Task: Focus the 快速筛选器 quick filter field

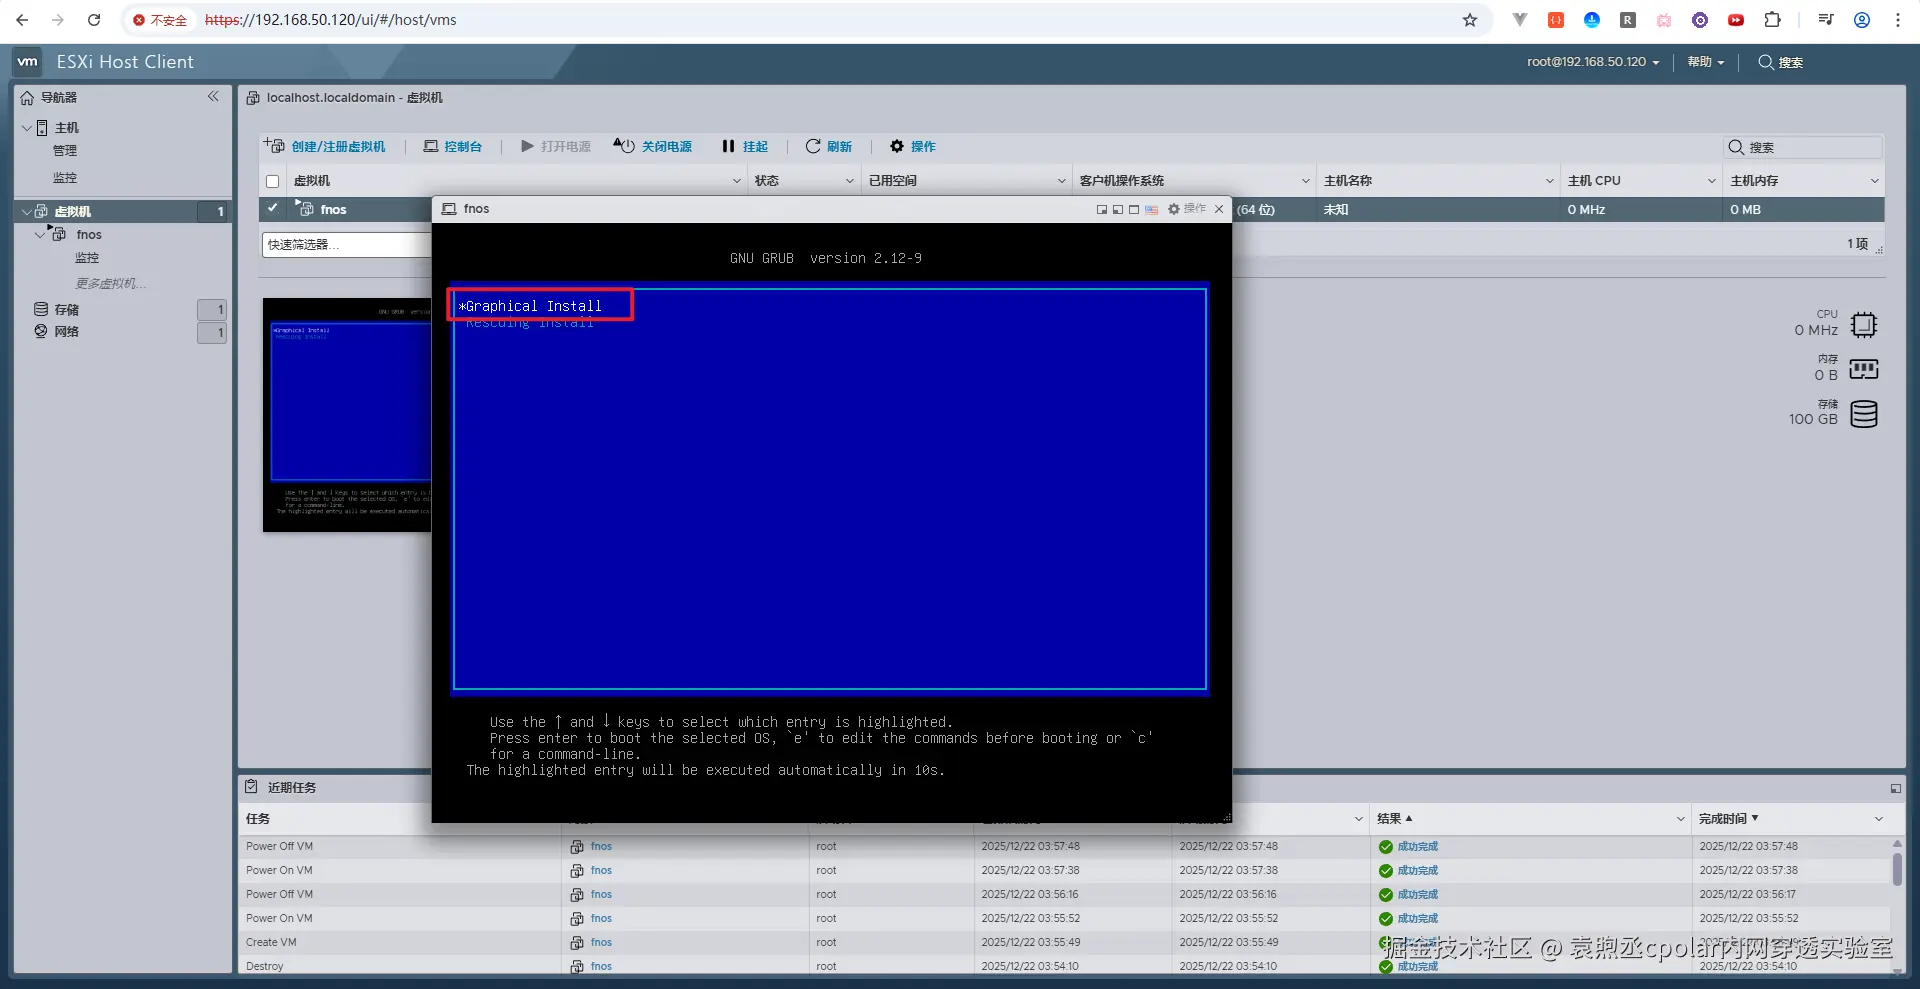Action: (347, 245)
